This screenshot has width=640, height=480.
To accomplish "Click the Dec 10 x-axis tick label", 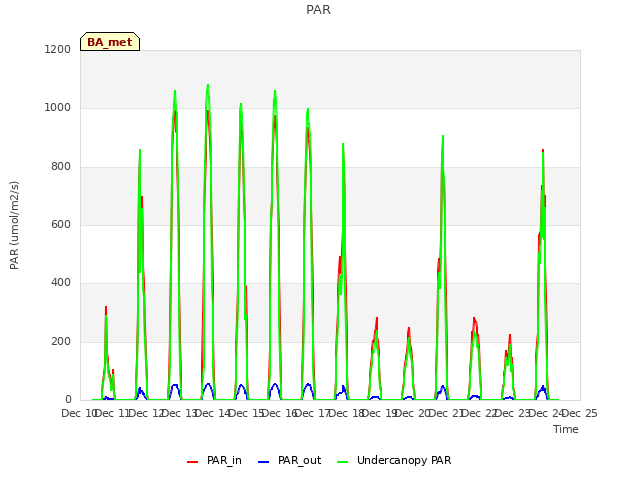I will tap(78, 413).
